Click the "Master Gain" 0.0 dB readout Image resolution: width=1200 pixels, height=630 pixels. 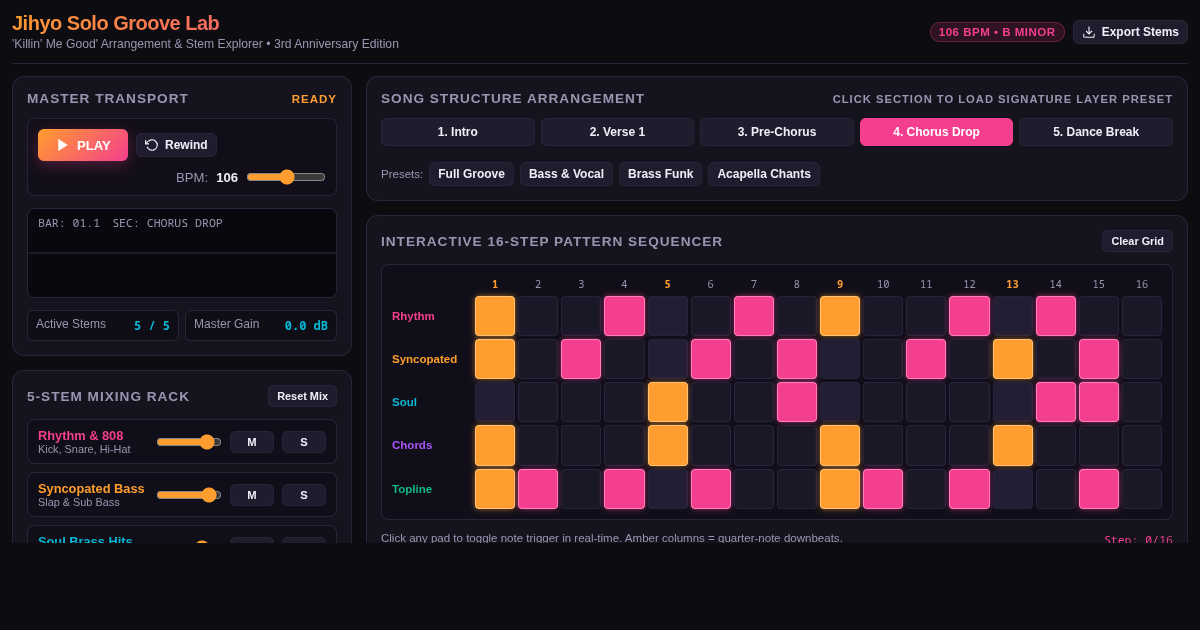pyautogui.click(x=261, y=325)
